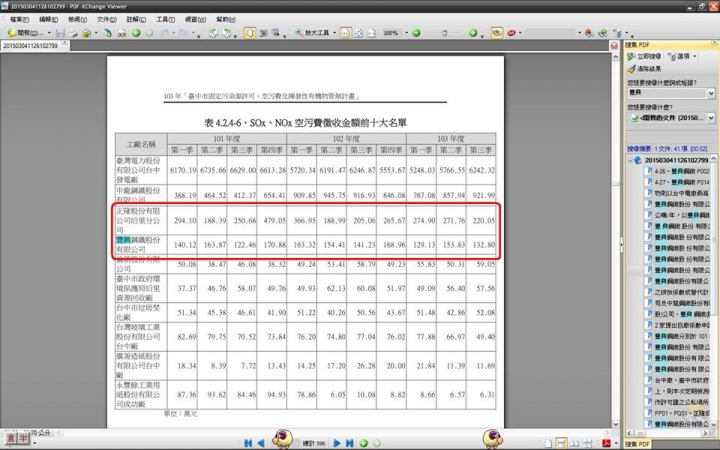Collapse the 20150304112610Z799 results tree node
This screenshot has width=720, height=450.
pyautogui.click(x=630, y=160)
